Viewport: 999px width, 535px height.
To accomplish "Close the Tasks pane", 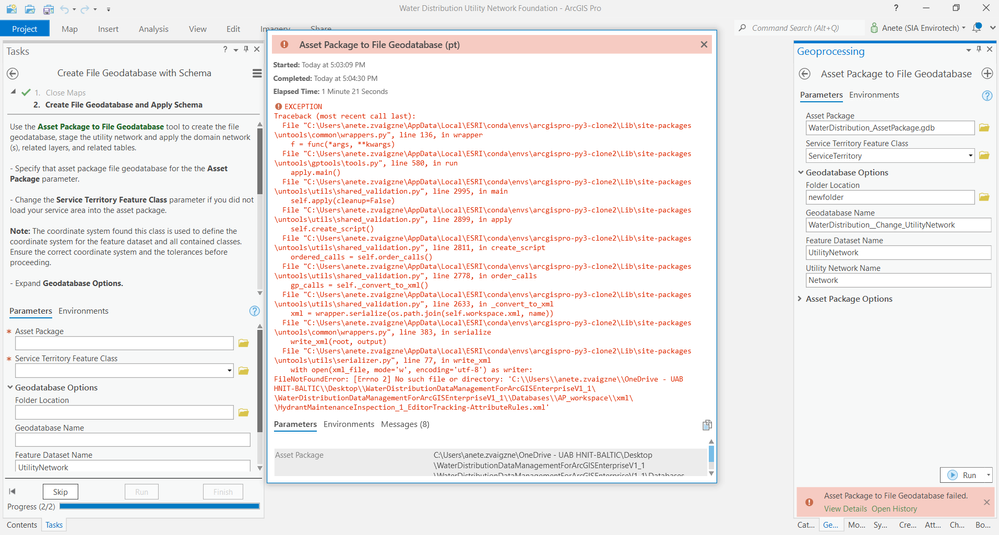I will point(257,49).
